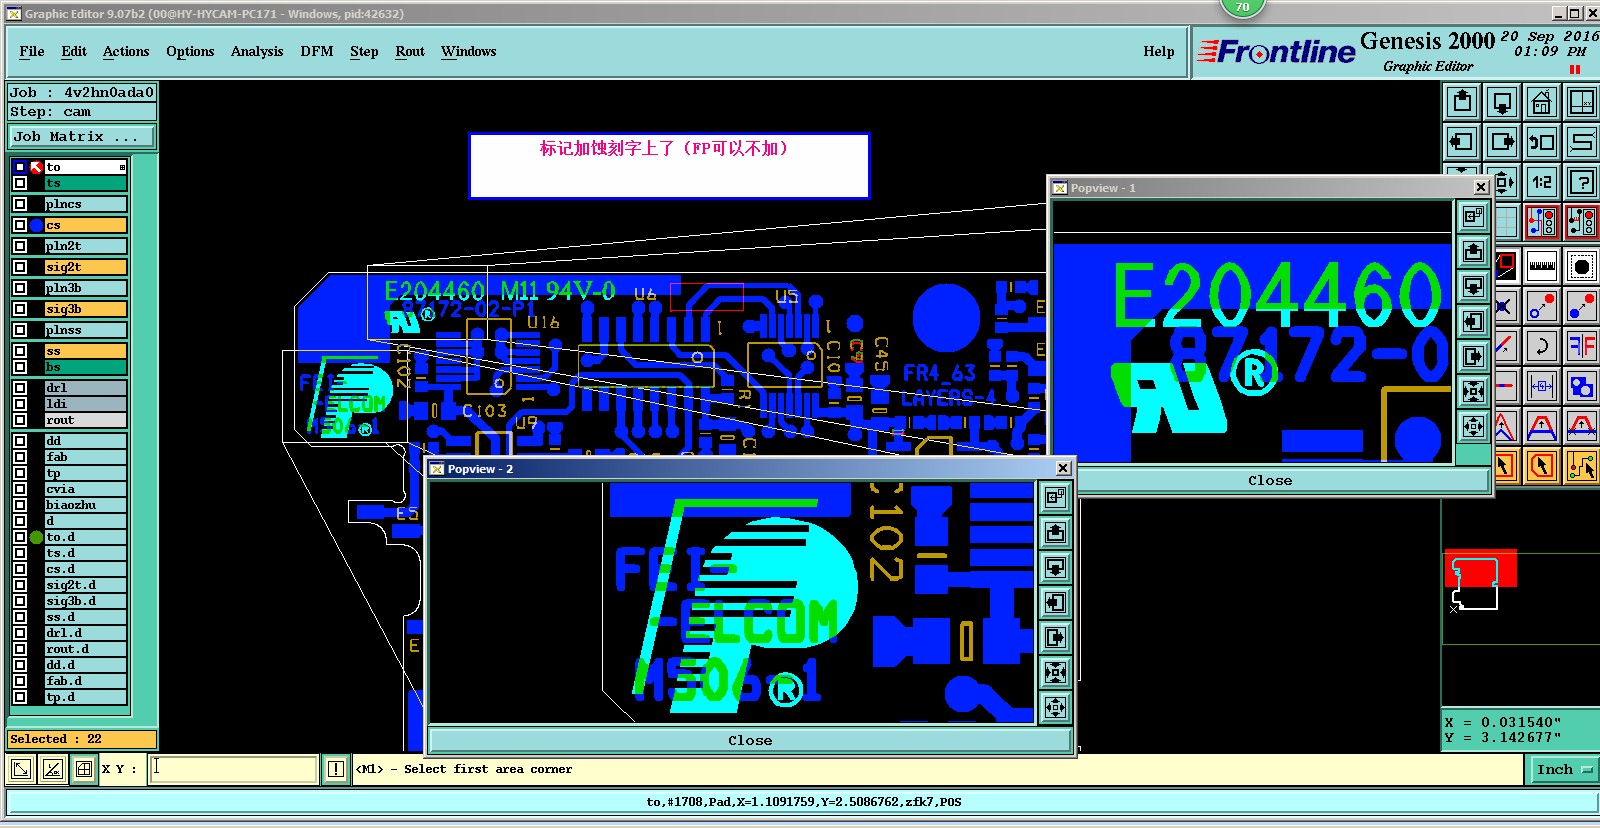Select the layer name fab.d
This screenshot has height=828, width=1600.
(86, 681)
